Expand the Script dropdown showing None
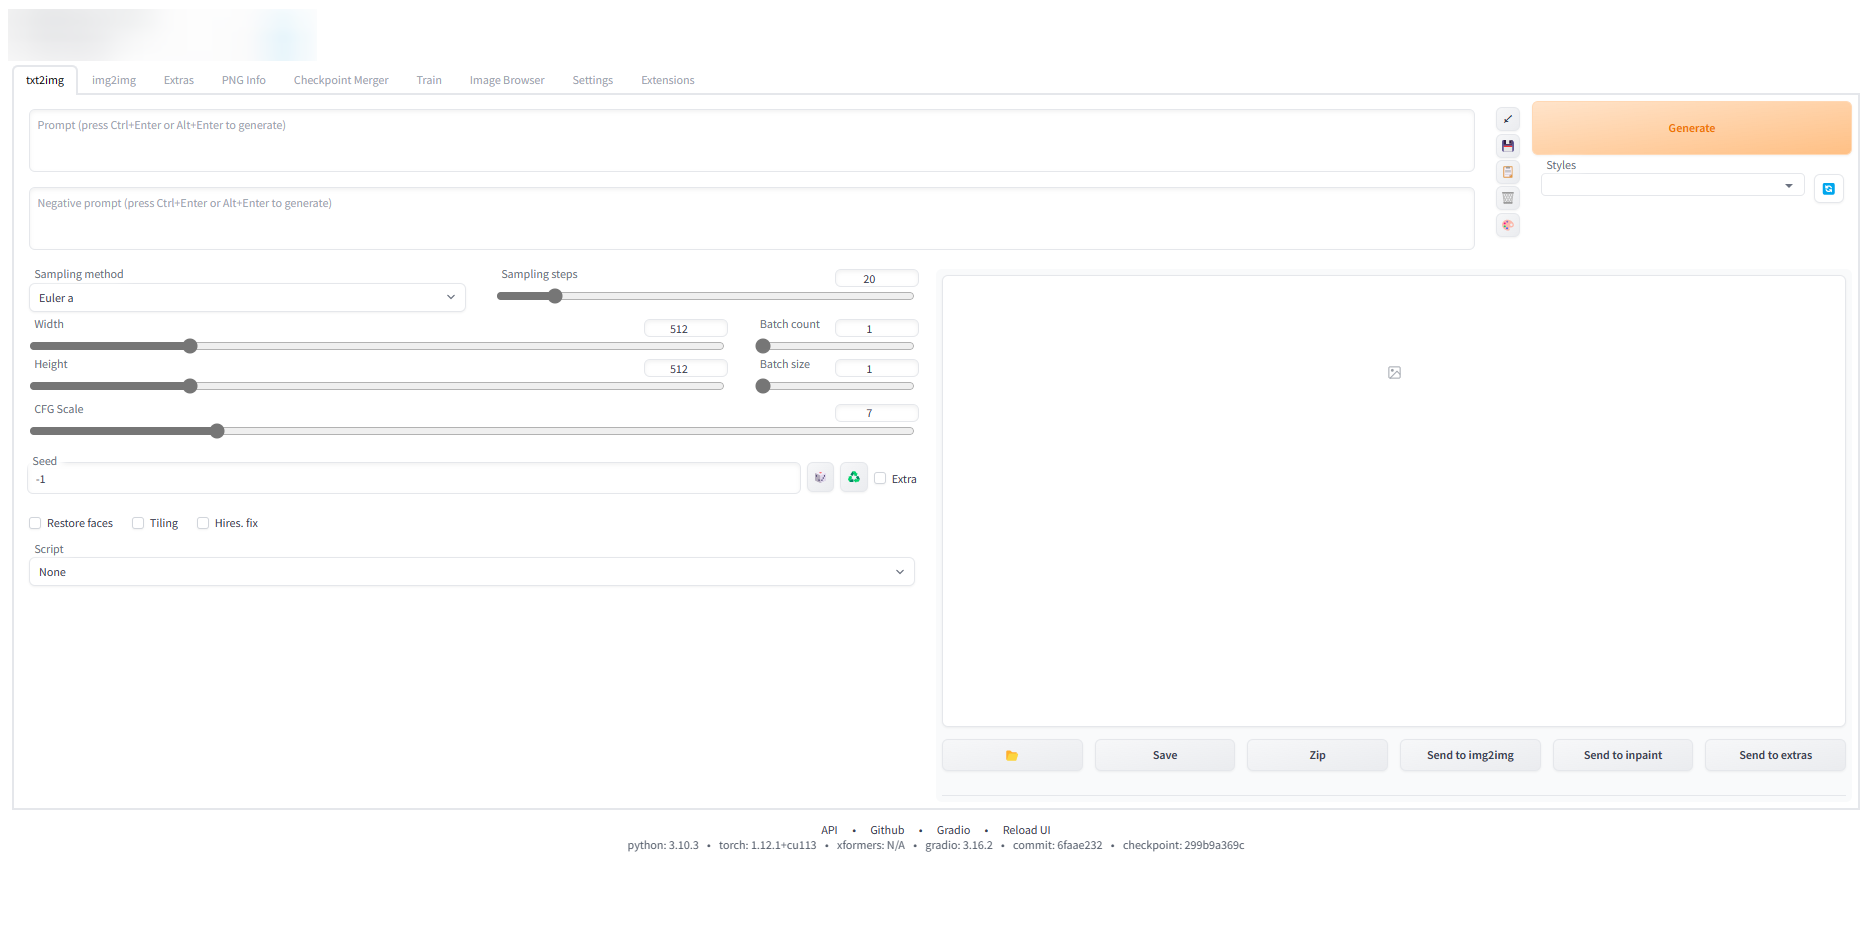Image resolution: width=1872 pixels, height=928 pixels. click(471, 572)
